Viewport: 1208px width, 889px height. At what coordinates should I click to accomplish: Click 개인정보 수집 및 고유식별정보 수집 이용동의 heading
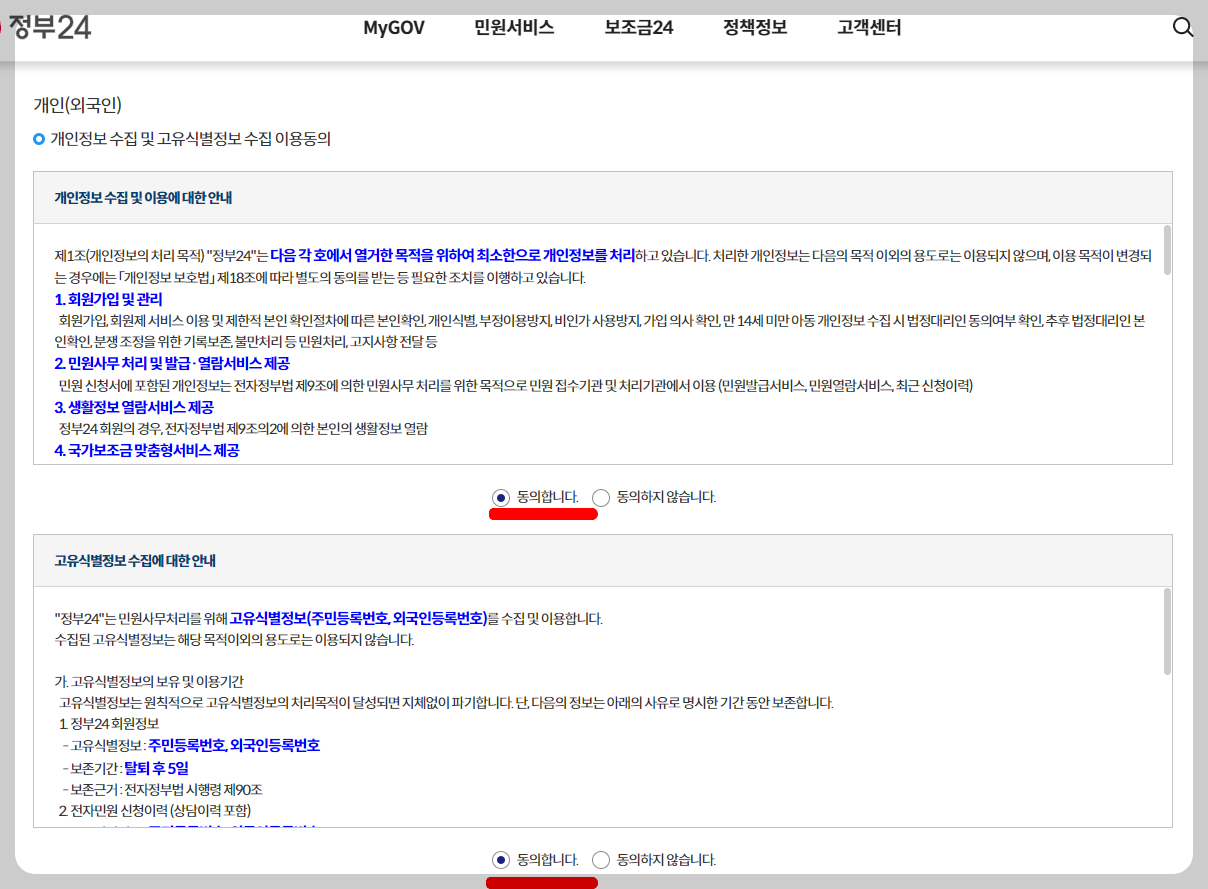[190, 139]
